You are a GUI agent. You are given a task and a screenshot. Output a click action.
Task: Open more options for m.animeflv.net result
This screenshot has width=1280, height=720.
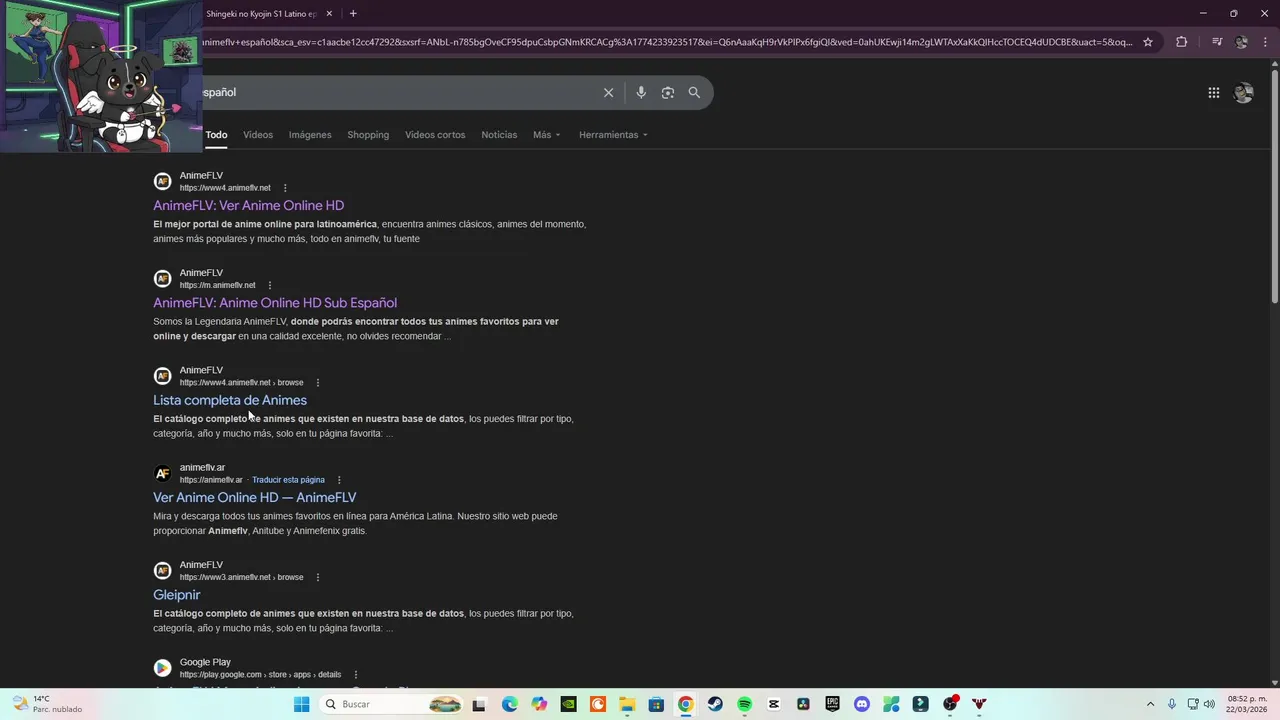269,285
